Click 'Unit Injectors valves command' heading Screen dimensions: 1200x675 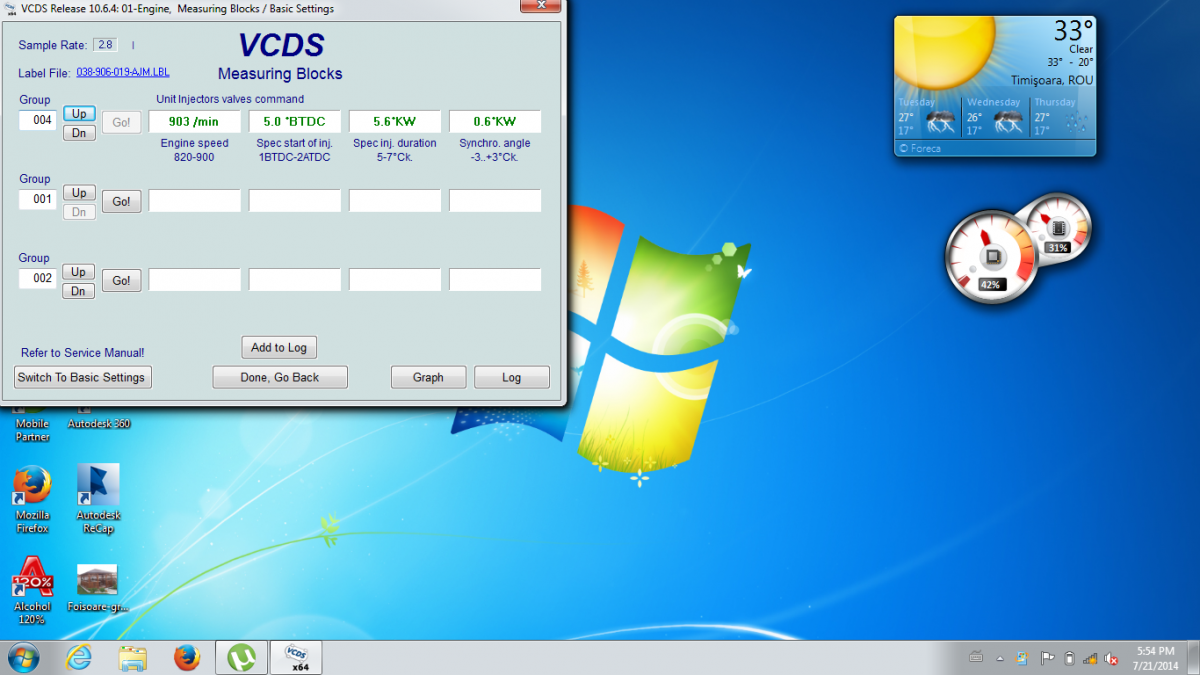pyautogui.click(x=230, y=99)
